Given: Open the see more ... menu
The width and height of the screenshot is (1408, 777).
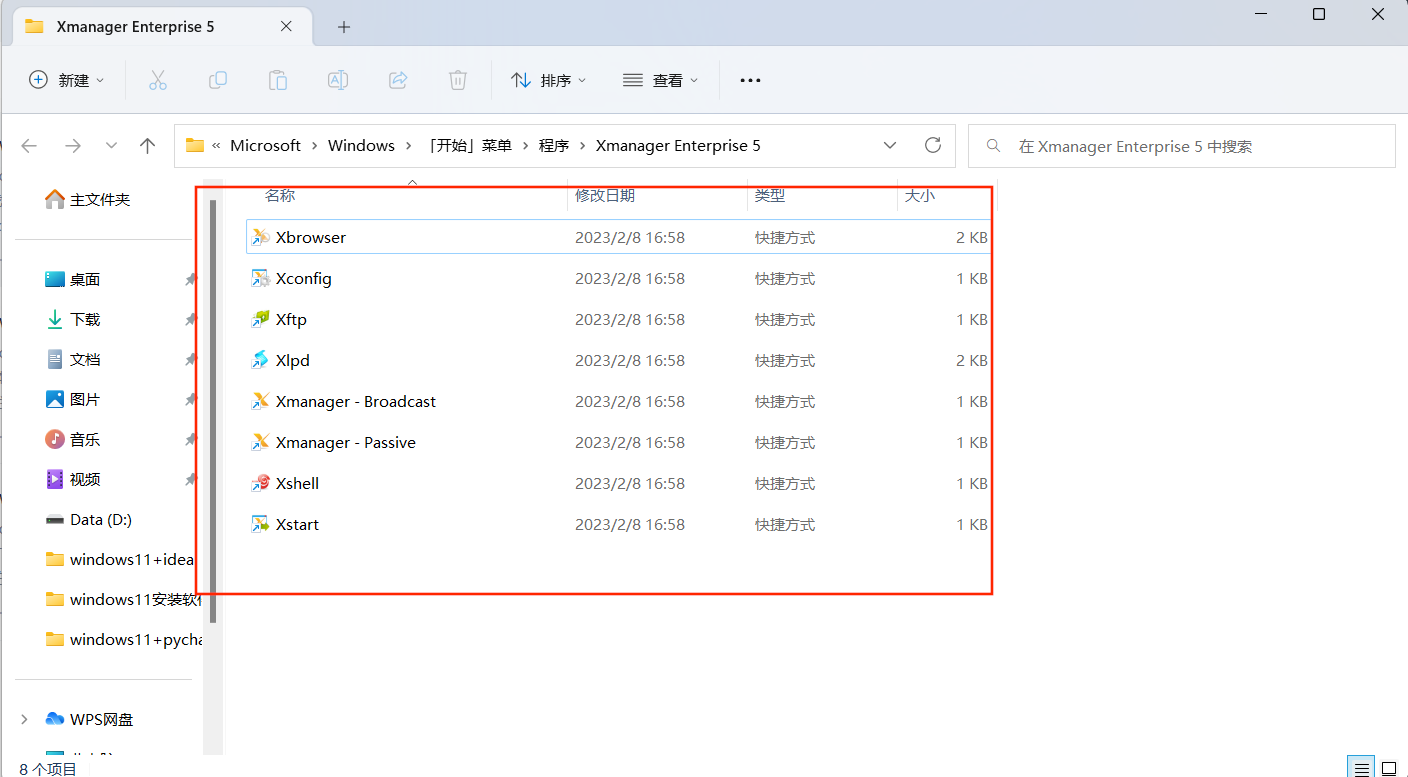Looking at the screenshot, I should pyautogui.click(x=750, y=80).
